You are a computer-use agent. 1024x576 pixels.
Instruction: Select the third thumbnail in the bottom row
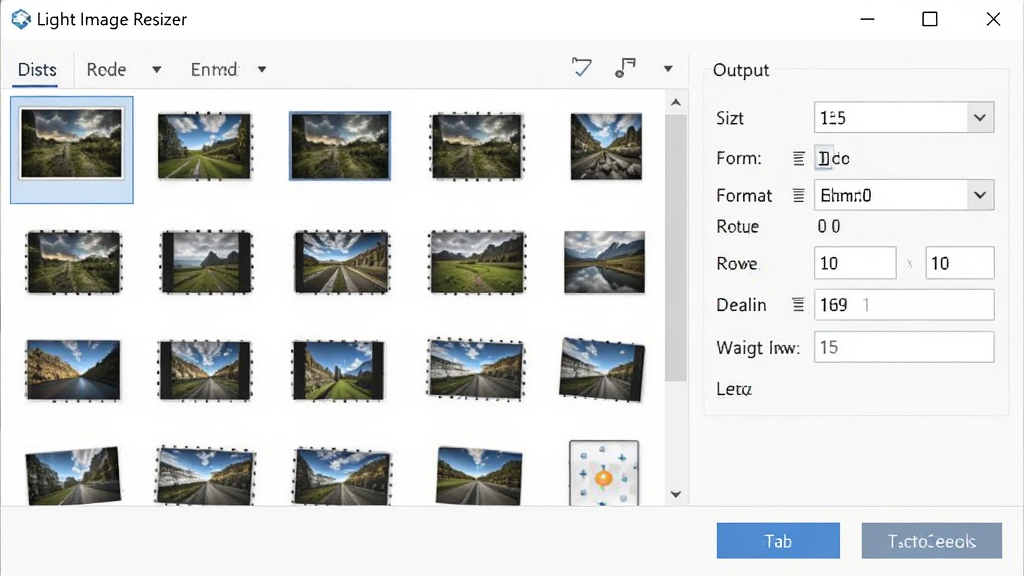tap(342, 476)
